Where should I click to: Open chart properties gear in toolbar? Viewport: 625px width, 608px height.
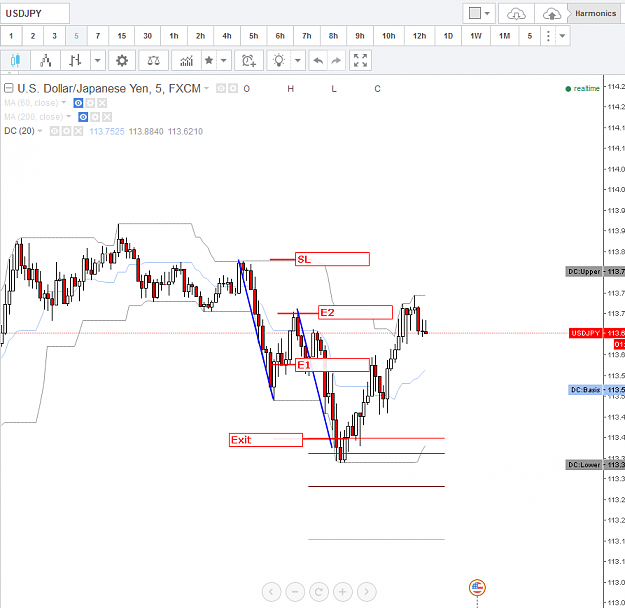(x=122, y=61)
